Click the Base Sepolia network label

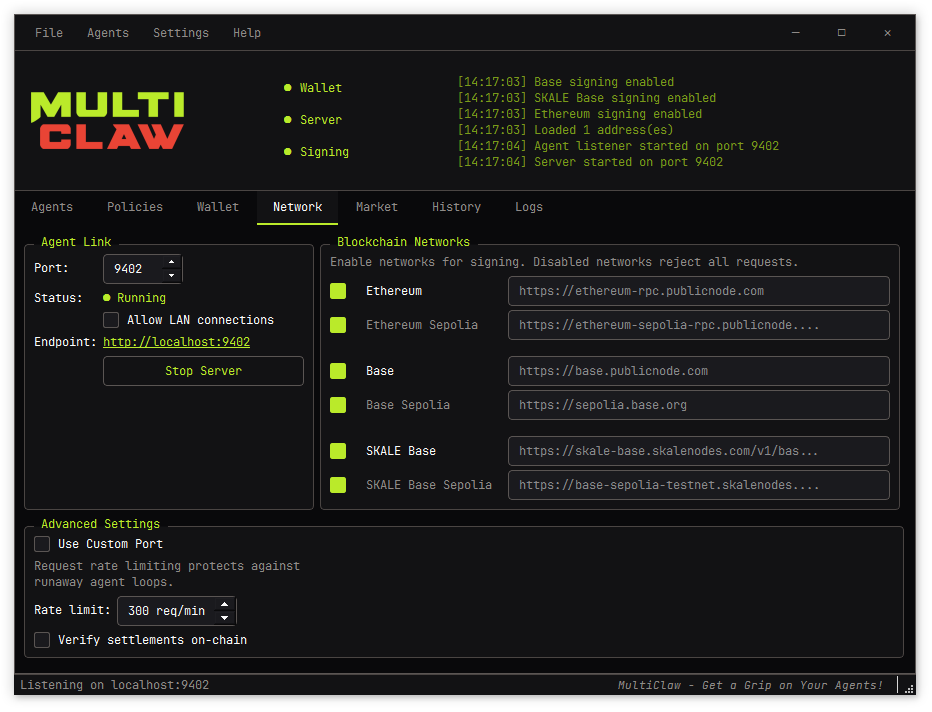click(x=408, y=405)
